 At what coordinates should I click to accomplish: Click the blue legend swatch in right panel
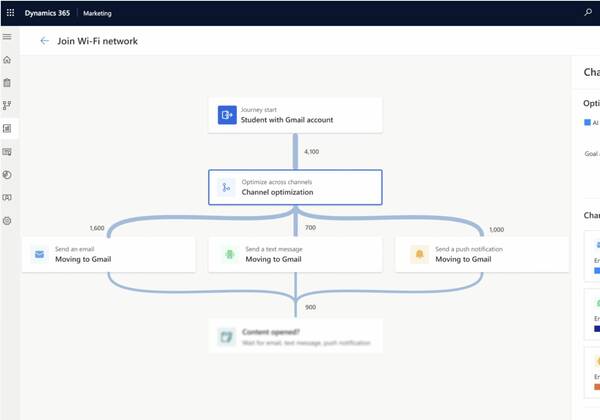coord(588,123)
